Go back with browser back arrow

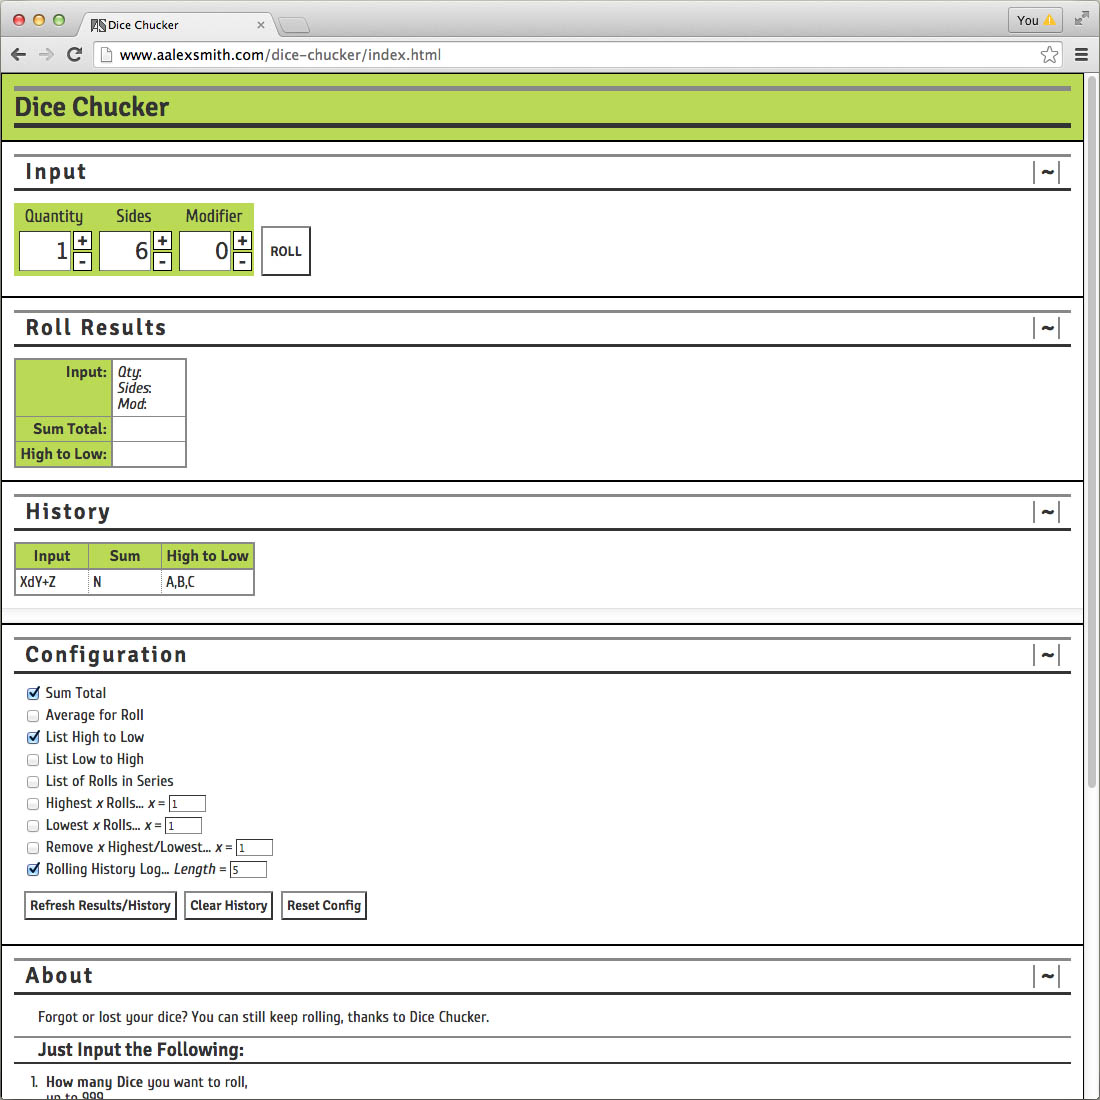tap(19, 55)
